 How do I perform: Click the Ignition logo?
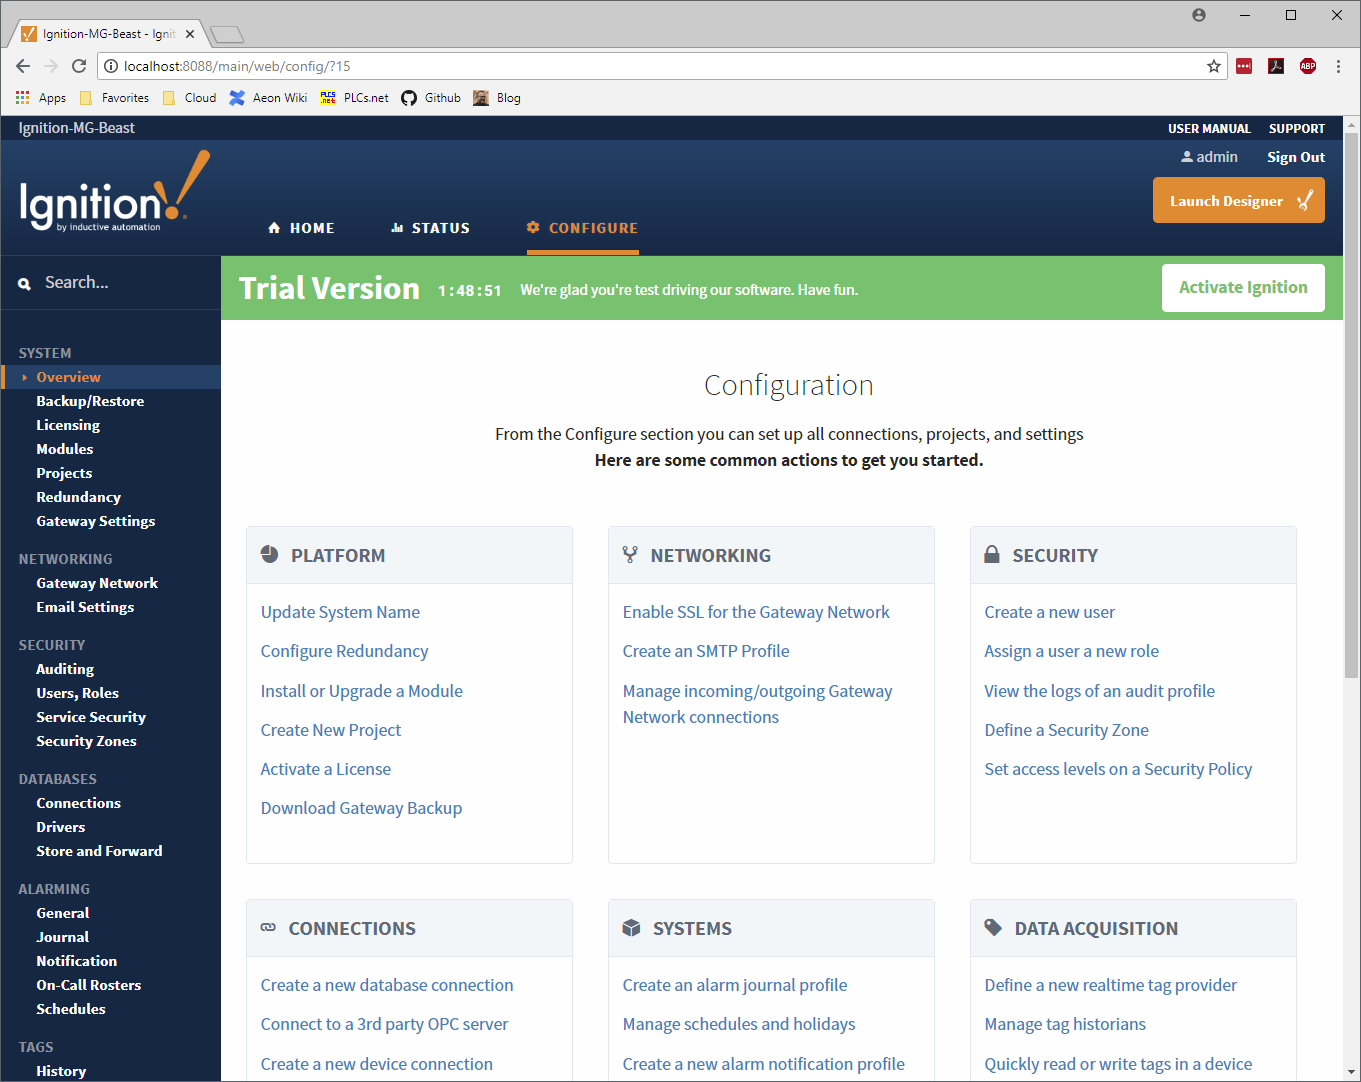pyautogui.click(x=114, y=192)
